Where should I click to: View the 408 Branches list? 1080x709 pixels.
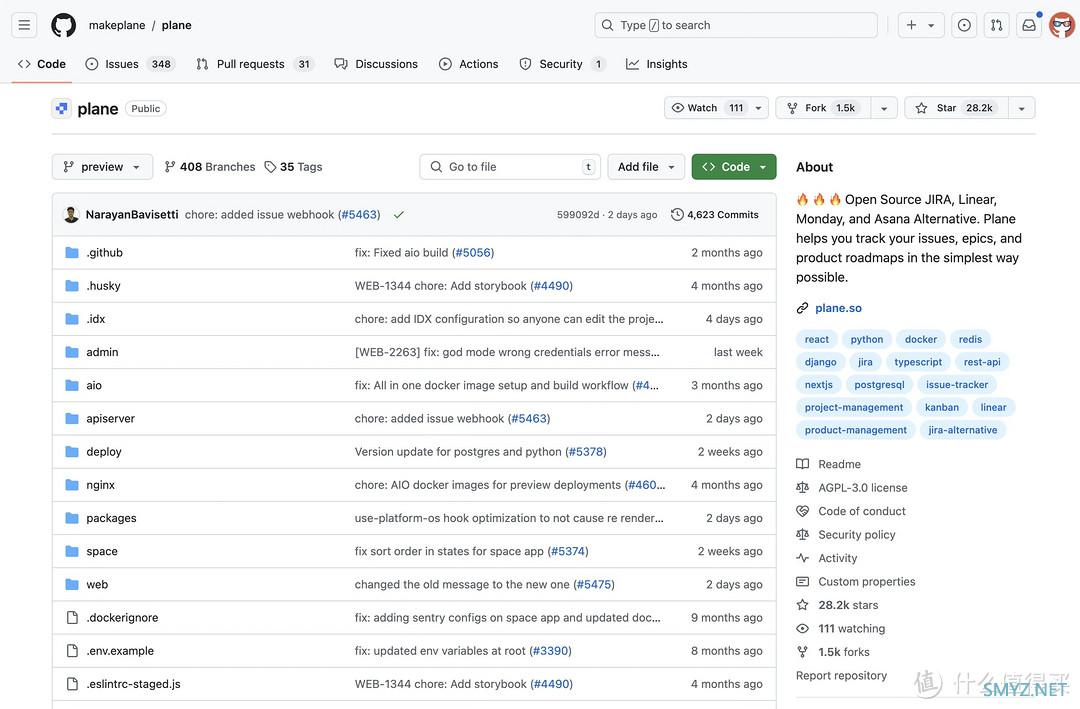click(209, 167)
